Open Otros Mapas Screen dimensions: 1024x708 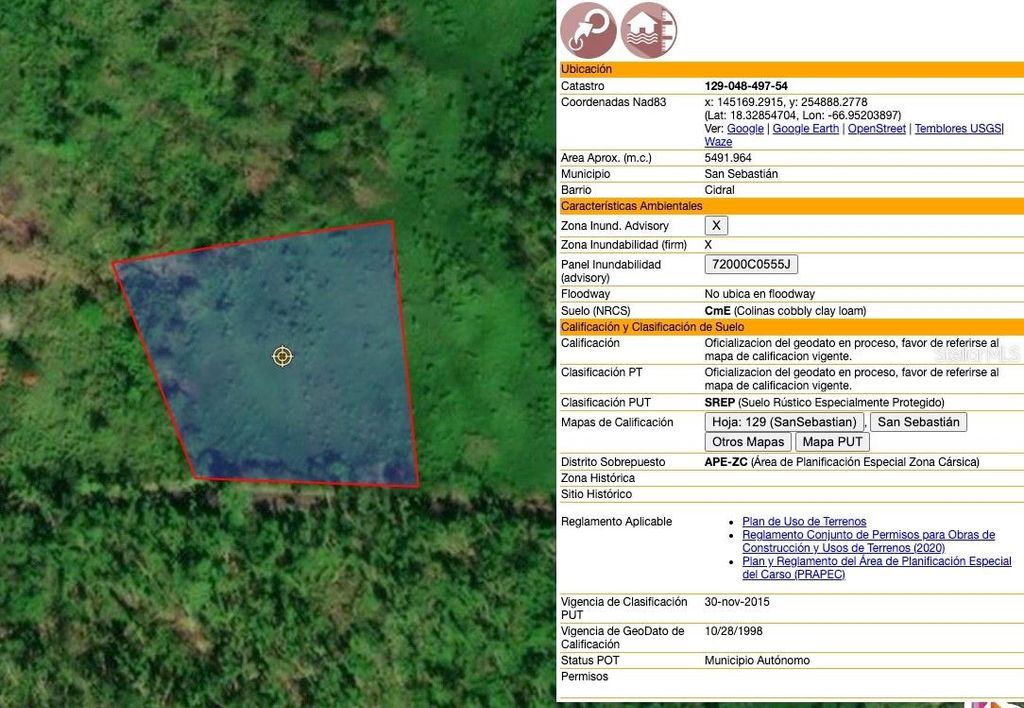[x=747, y=441]
